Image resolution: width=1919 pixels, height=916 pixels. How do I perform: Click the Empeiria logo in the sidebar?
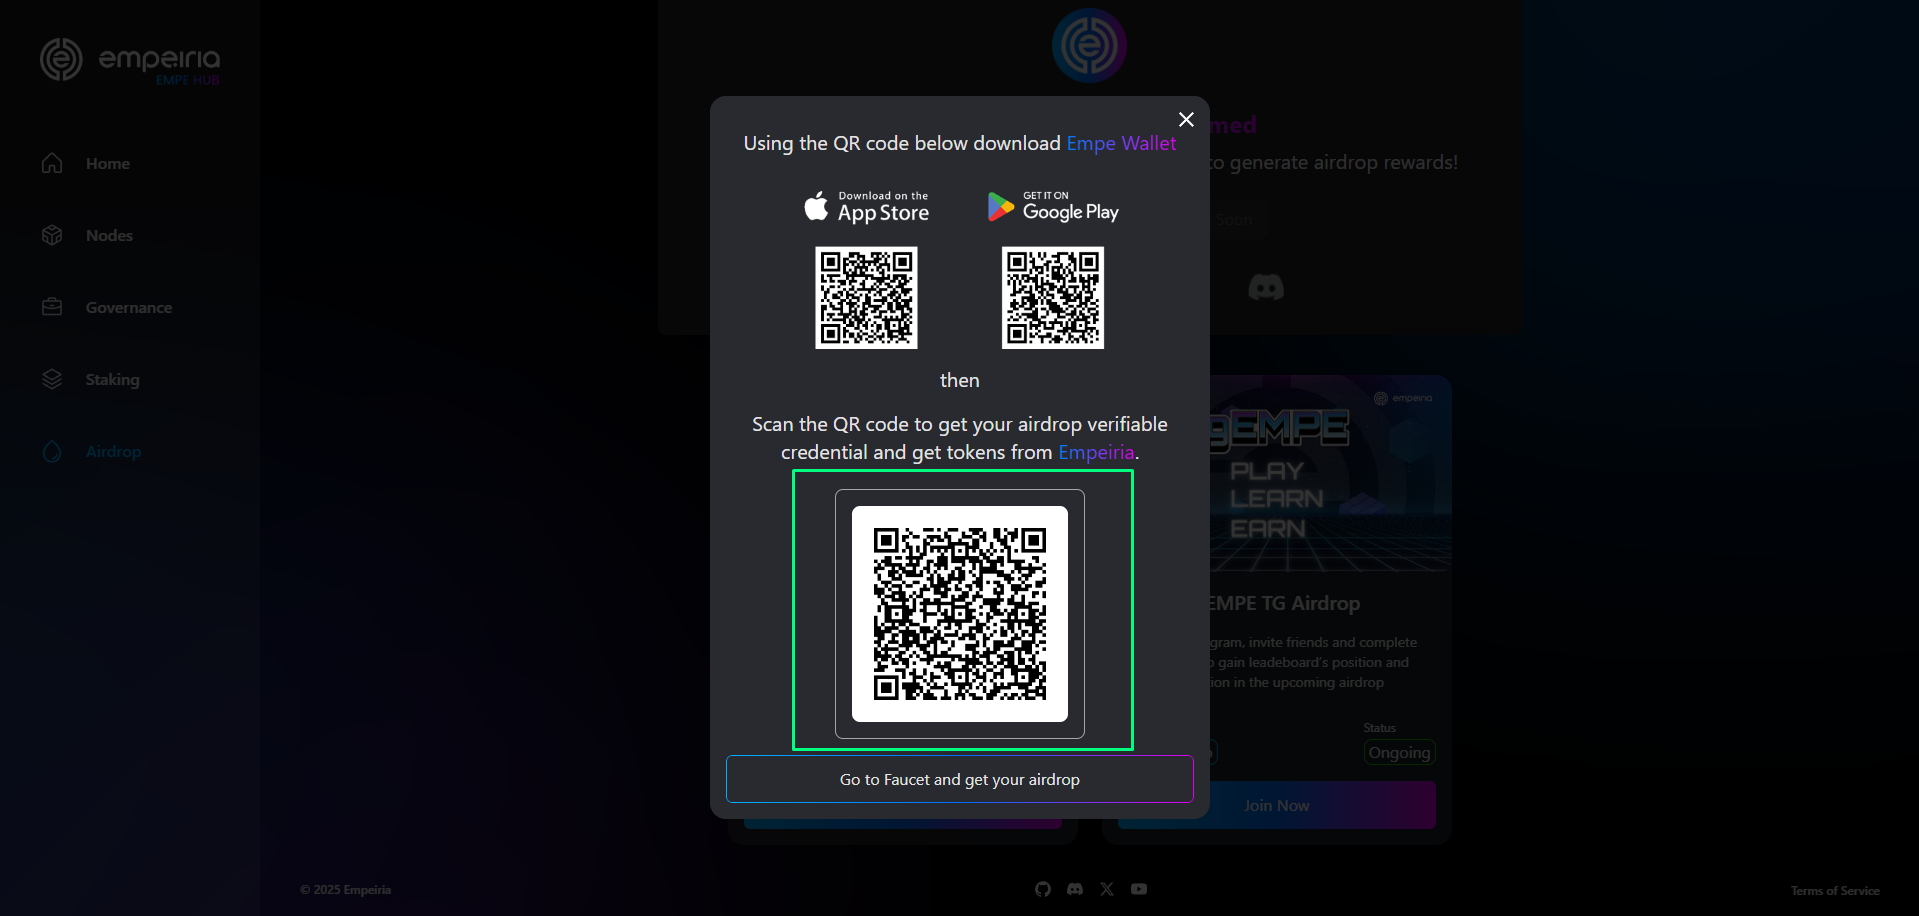[130, 61]
